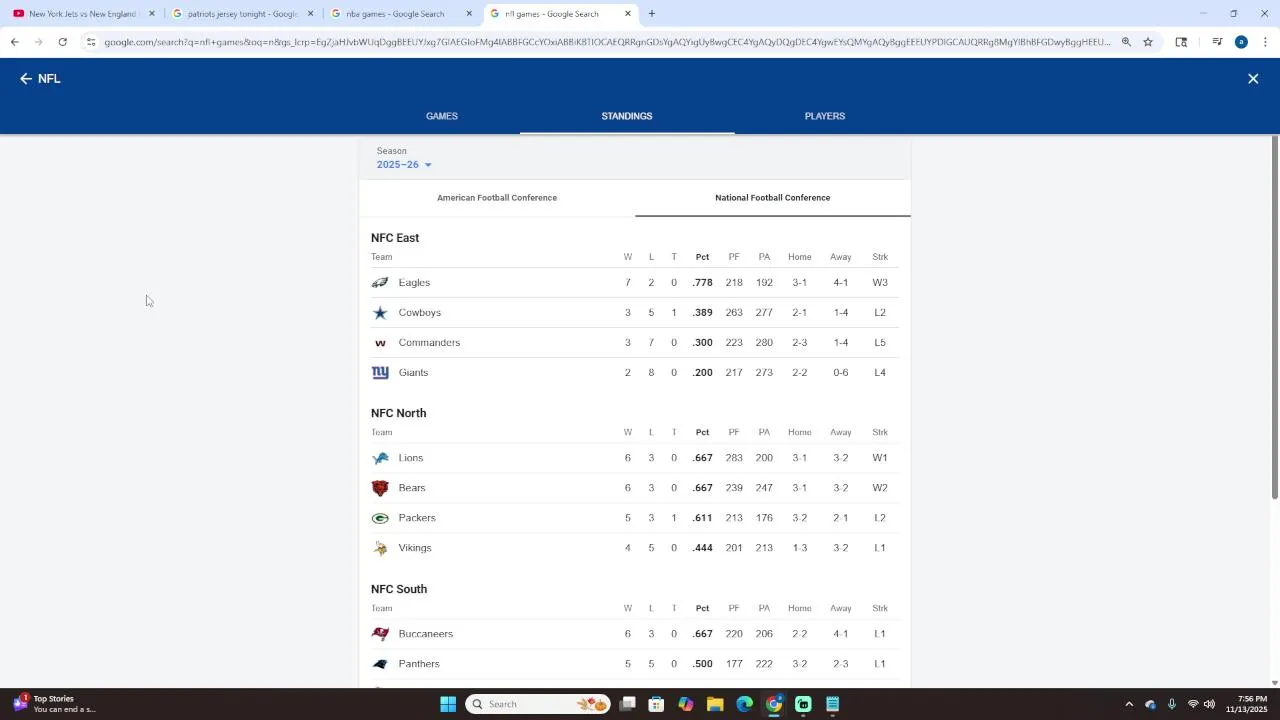Open Microsoft Edge from the taskbar
Screen dimensions: 1280x720
click(x=745, y=704)
